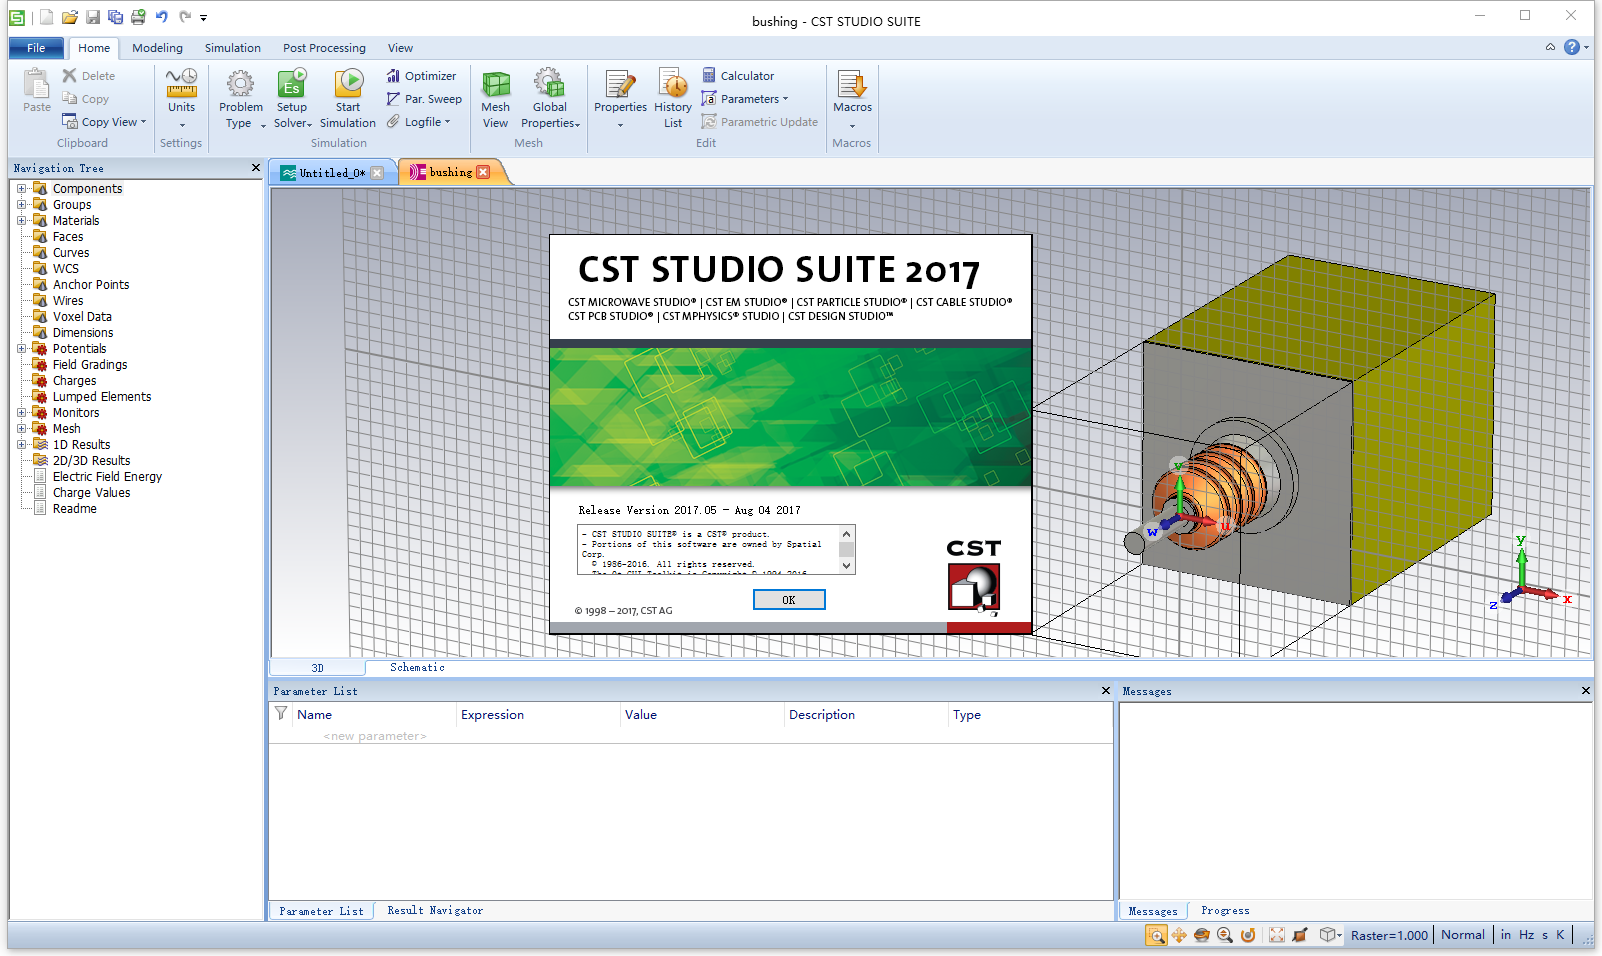Switch to the Schematic view tab

(417, 667)
